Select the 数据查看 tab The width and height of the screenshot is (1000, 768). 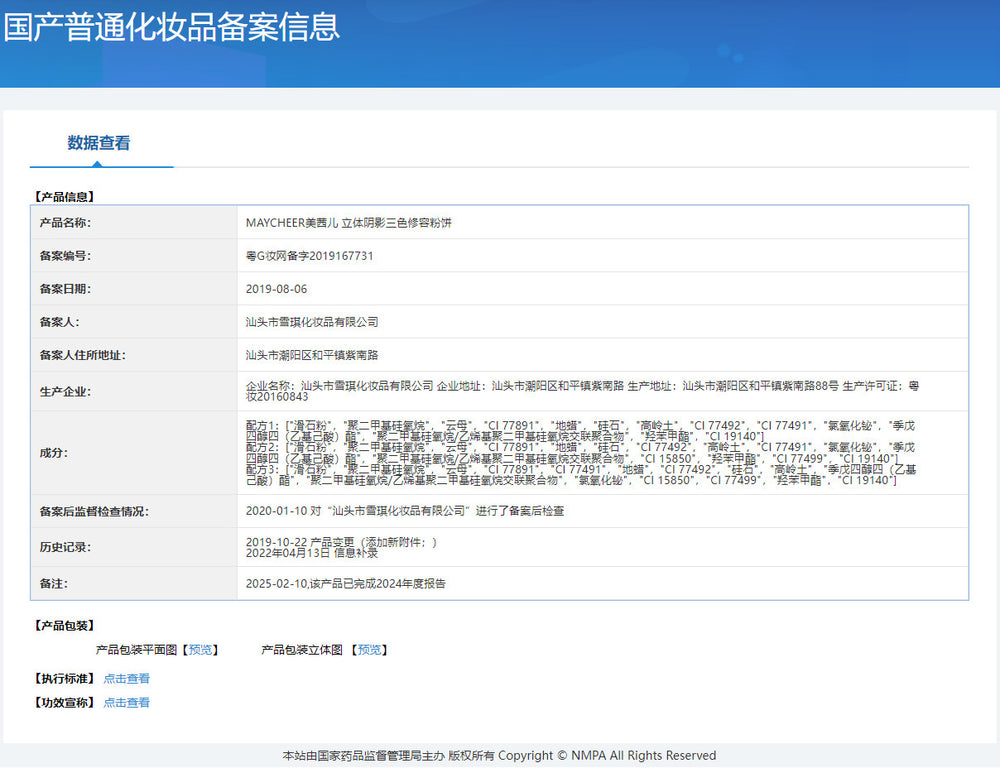click(99, 143)
